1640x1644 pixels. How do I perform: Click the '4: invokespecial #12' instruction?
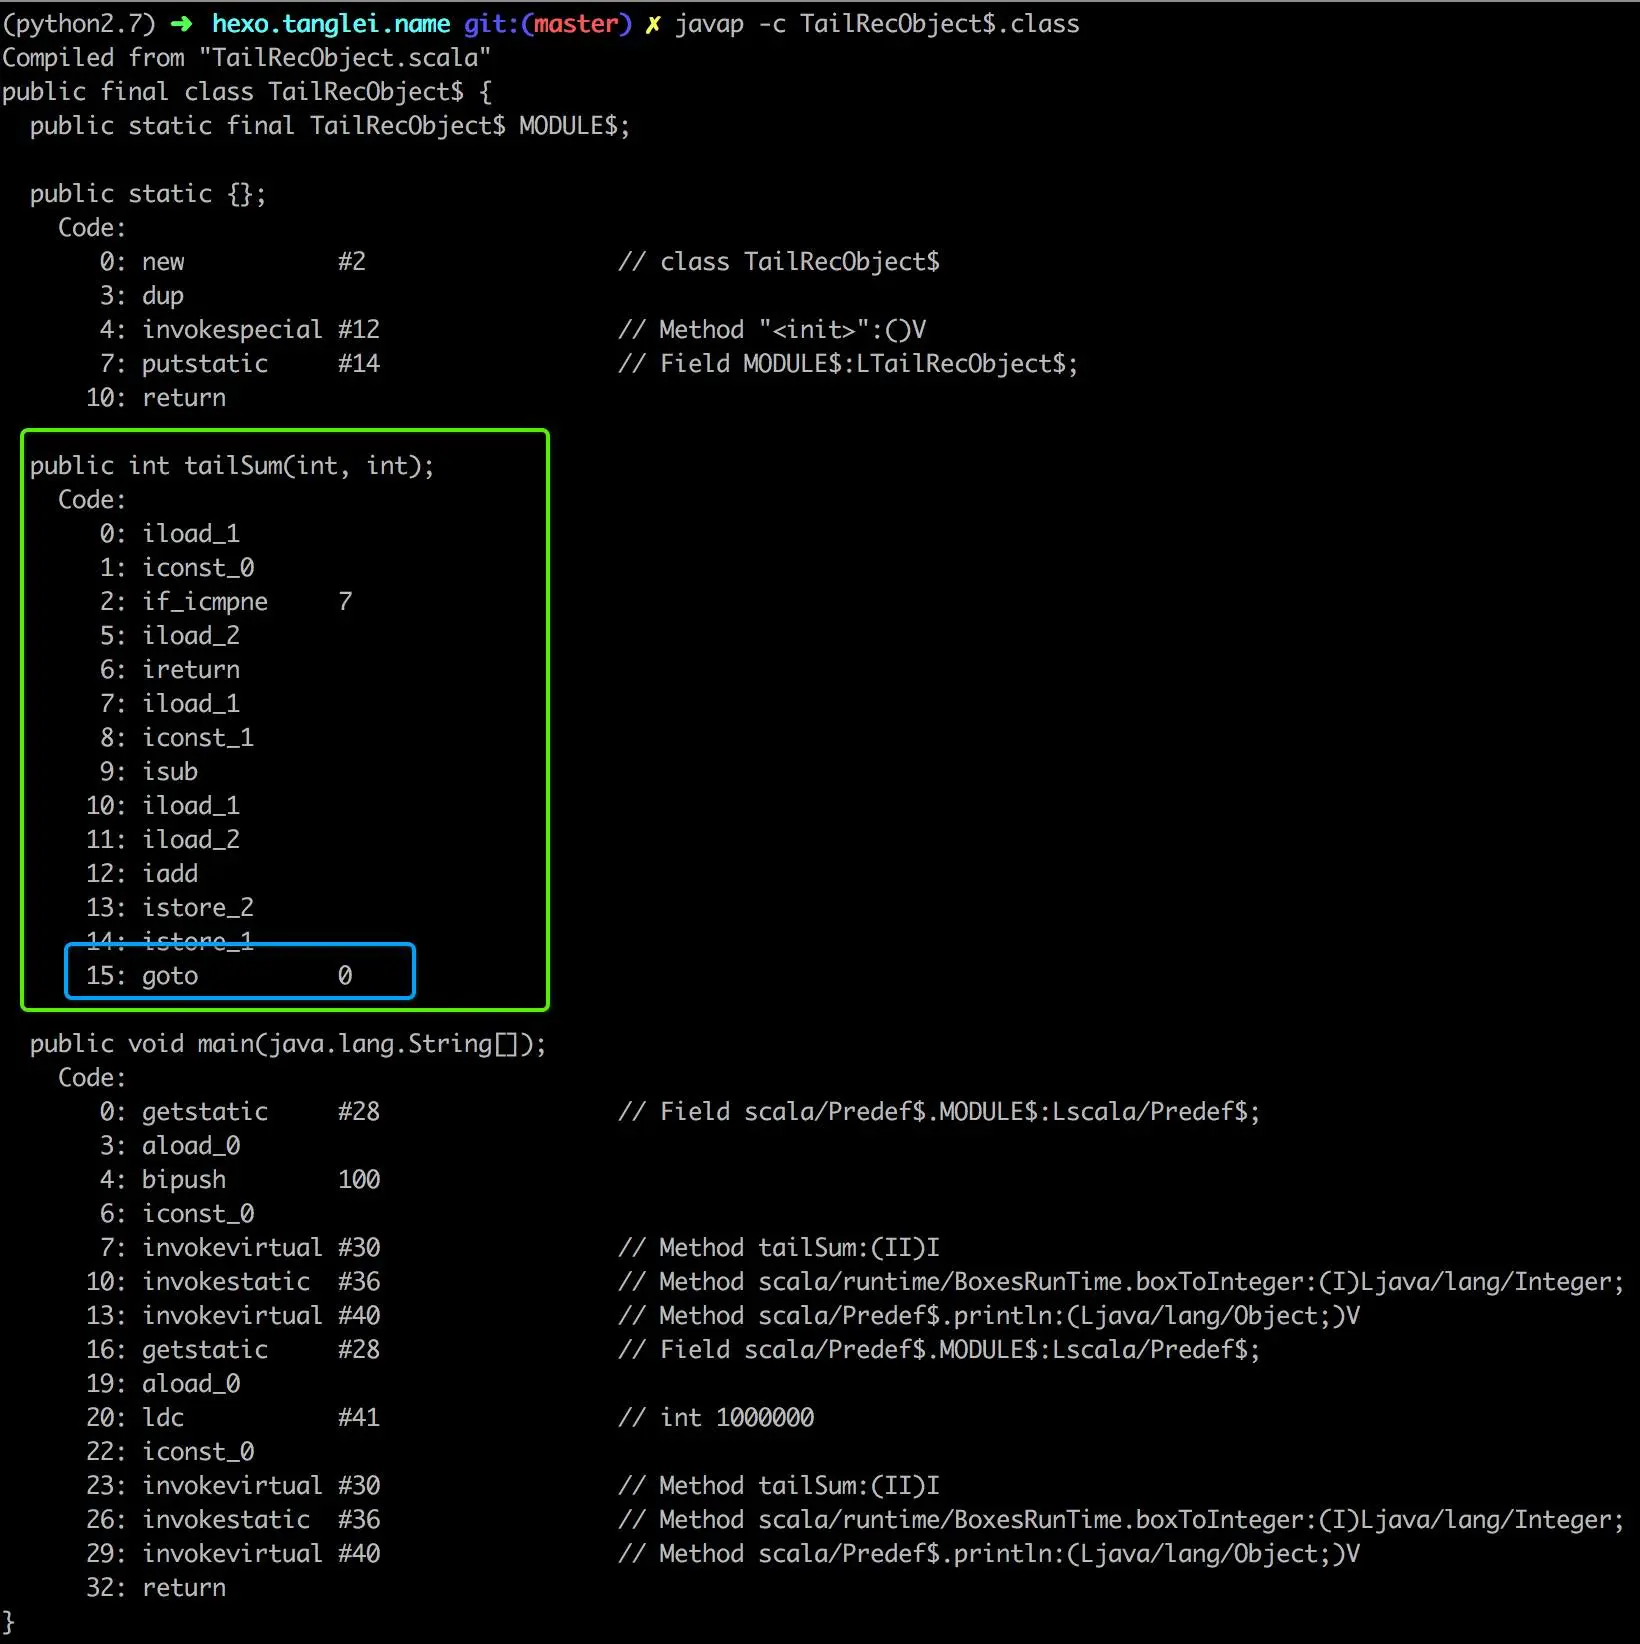point(240,329)
